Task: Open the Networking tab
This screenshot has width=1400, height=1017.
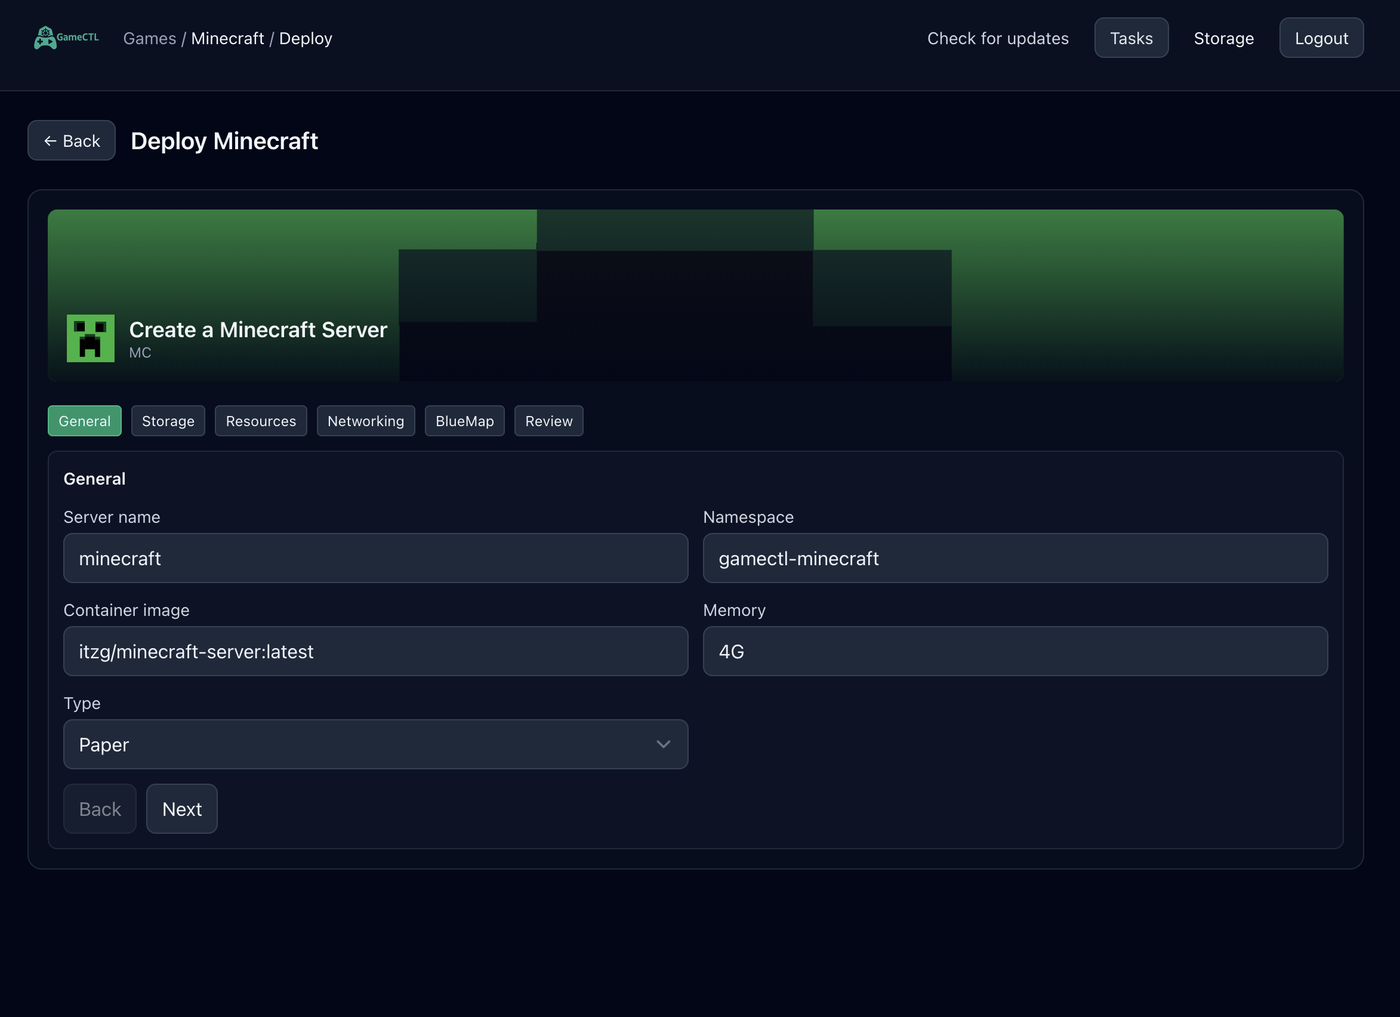Action: pos(366,421)
